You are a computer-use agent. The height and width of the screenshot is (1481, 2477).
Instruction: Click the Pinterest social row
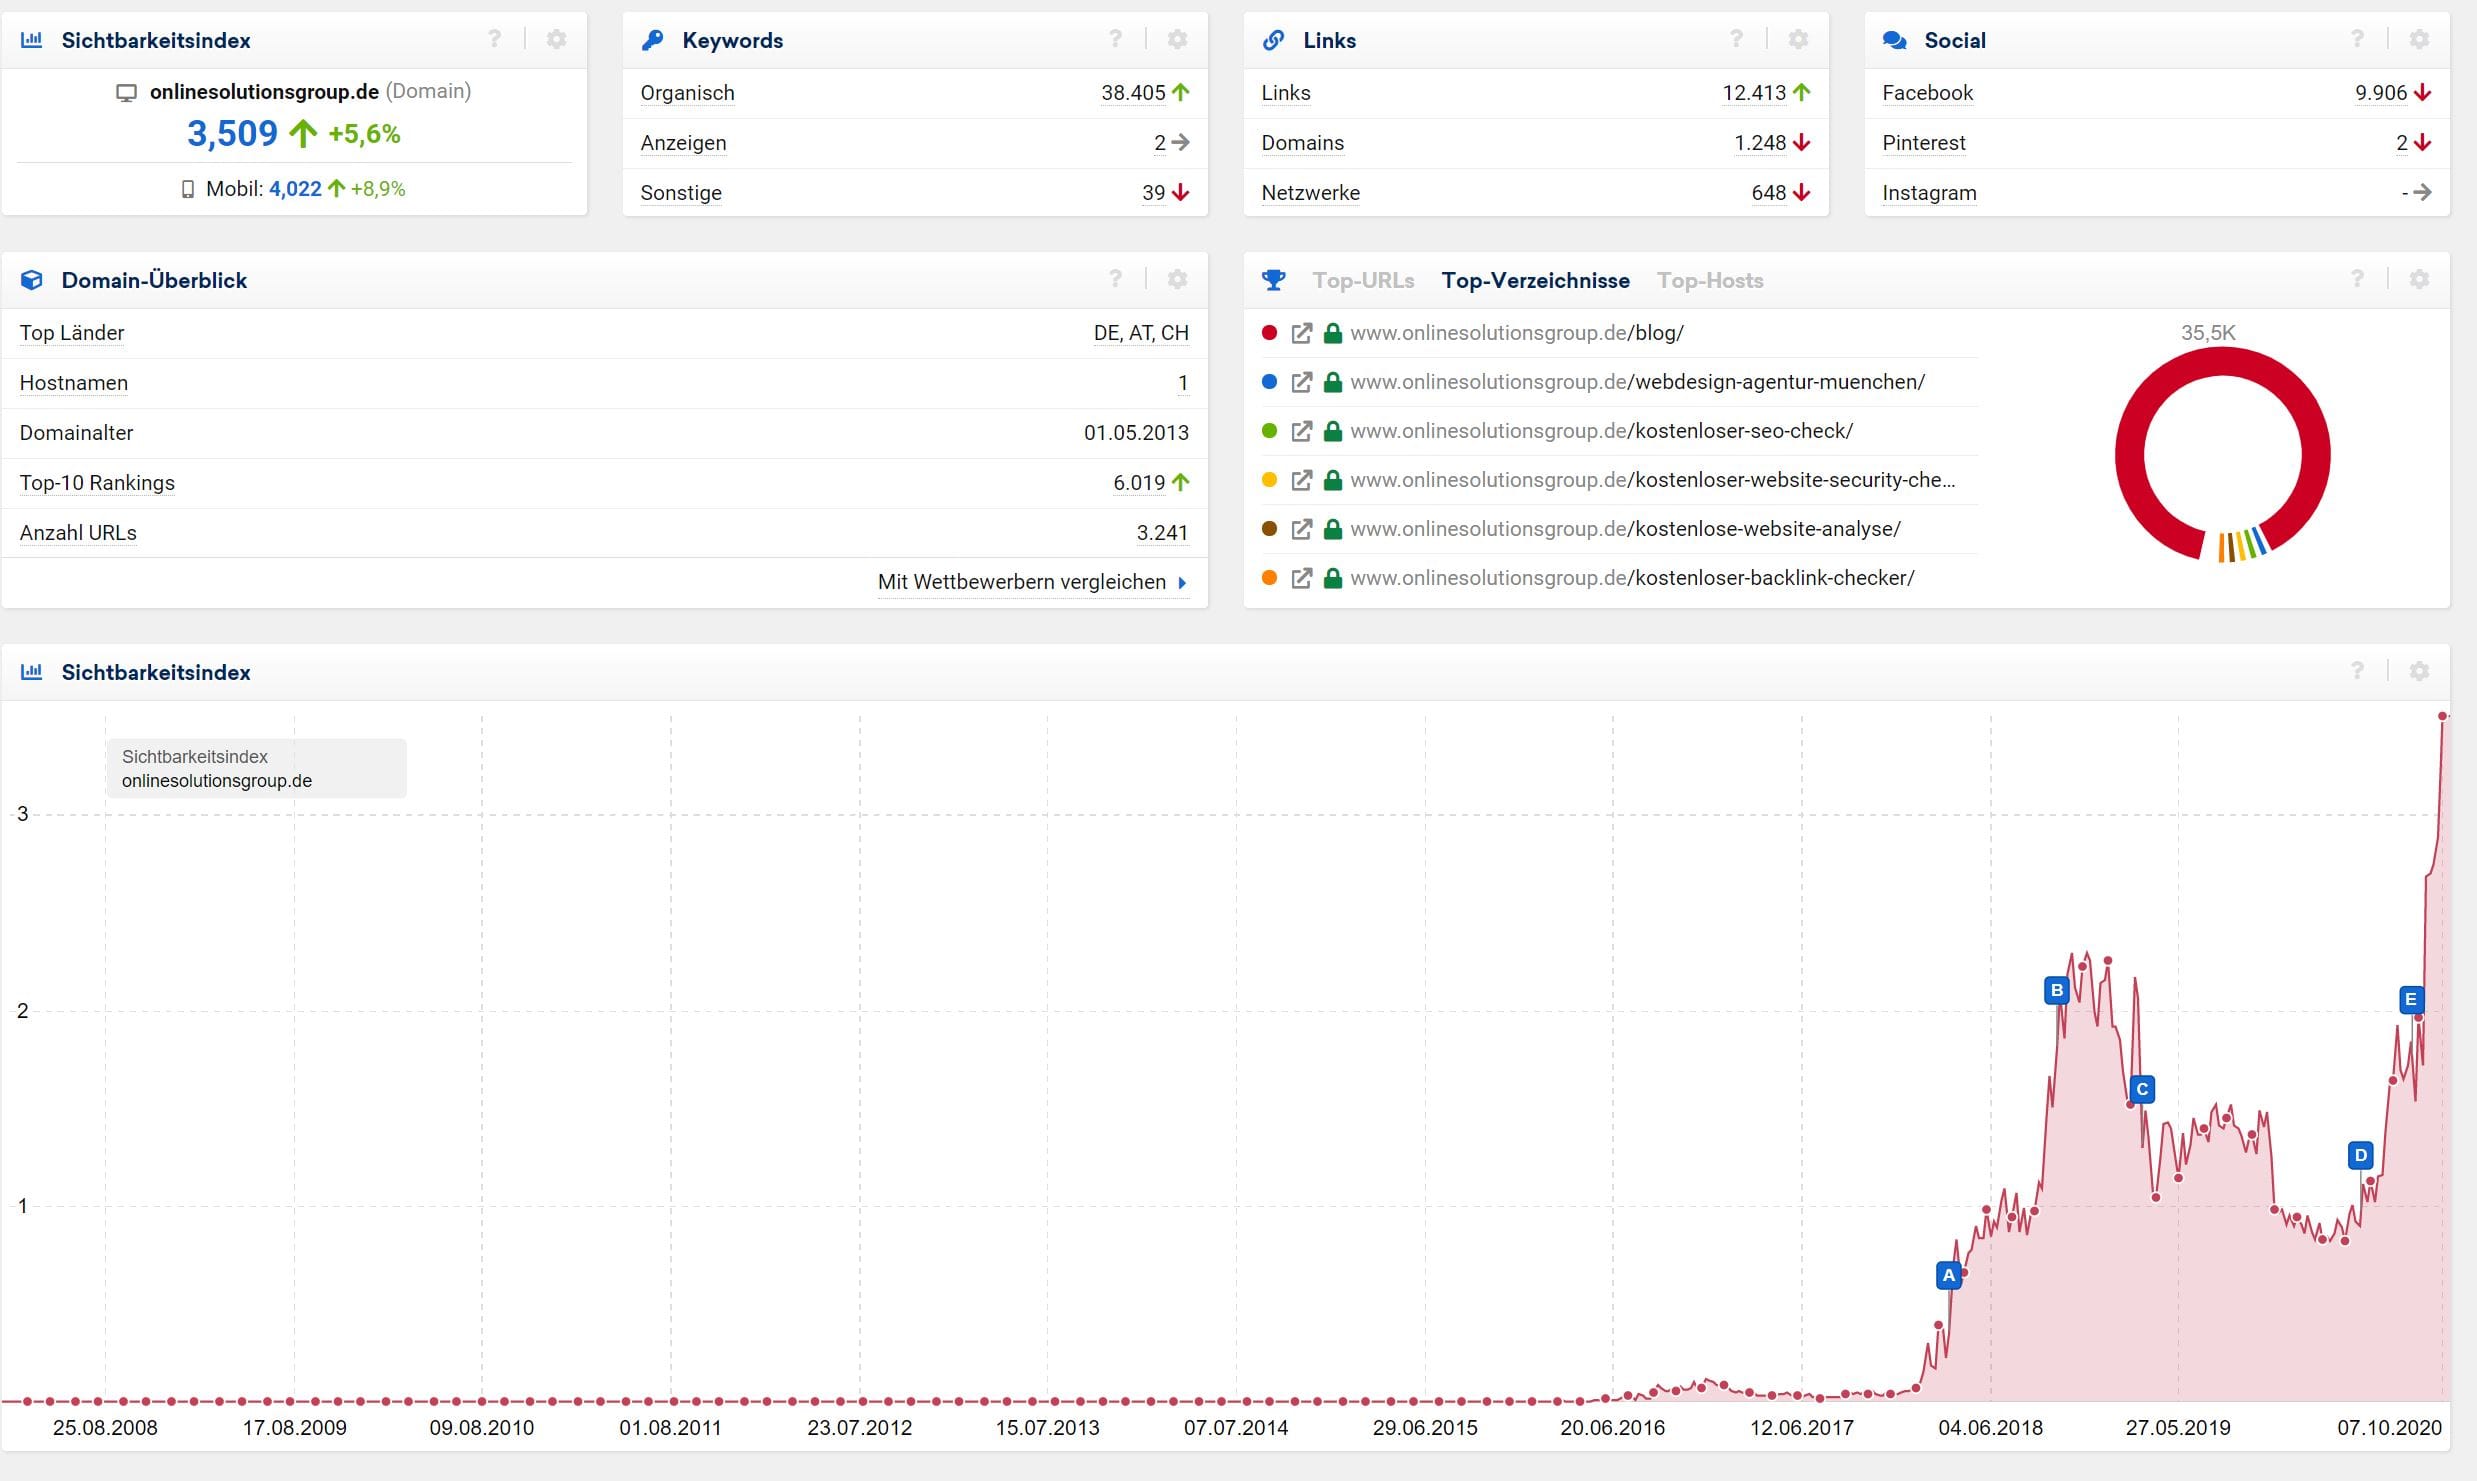click(x=2157, y=143)
